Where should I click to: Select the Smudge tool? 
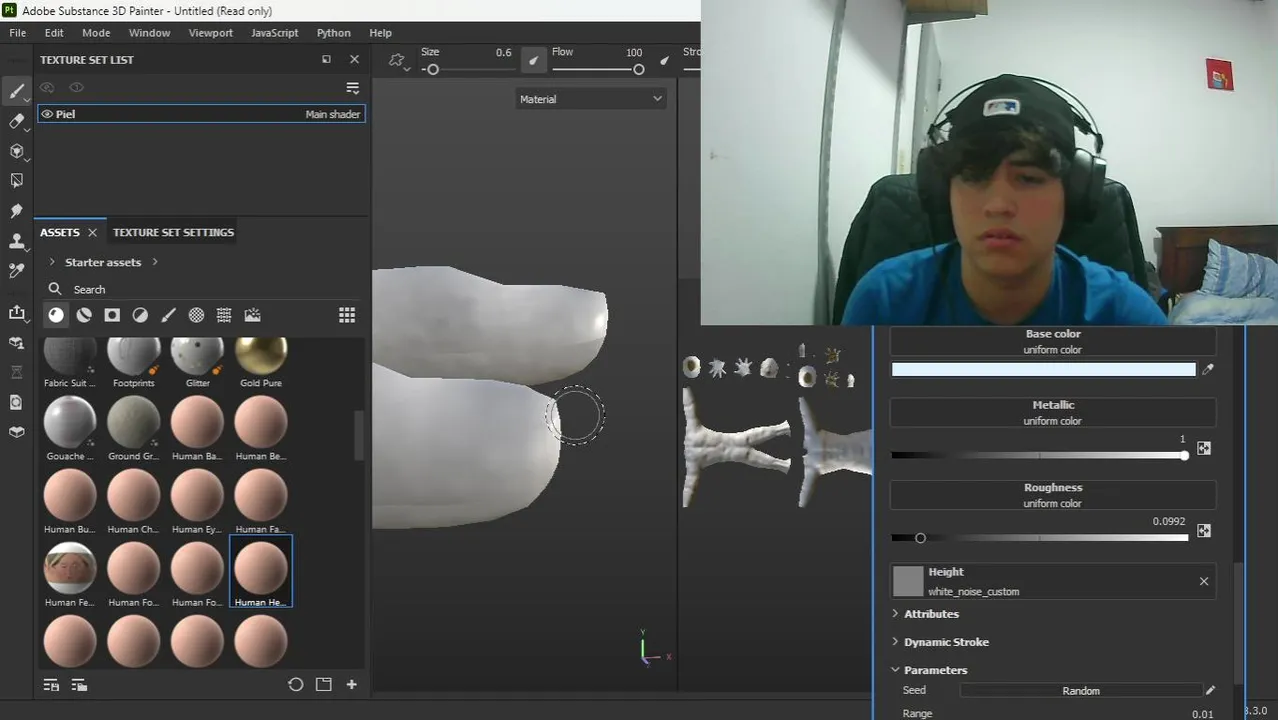[x=17, y=211]
